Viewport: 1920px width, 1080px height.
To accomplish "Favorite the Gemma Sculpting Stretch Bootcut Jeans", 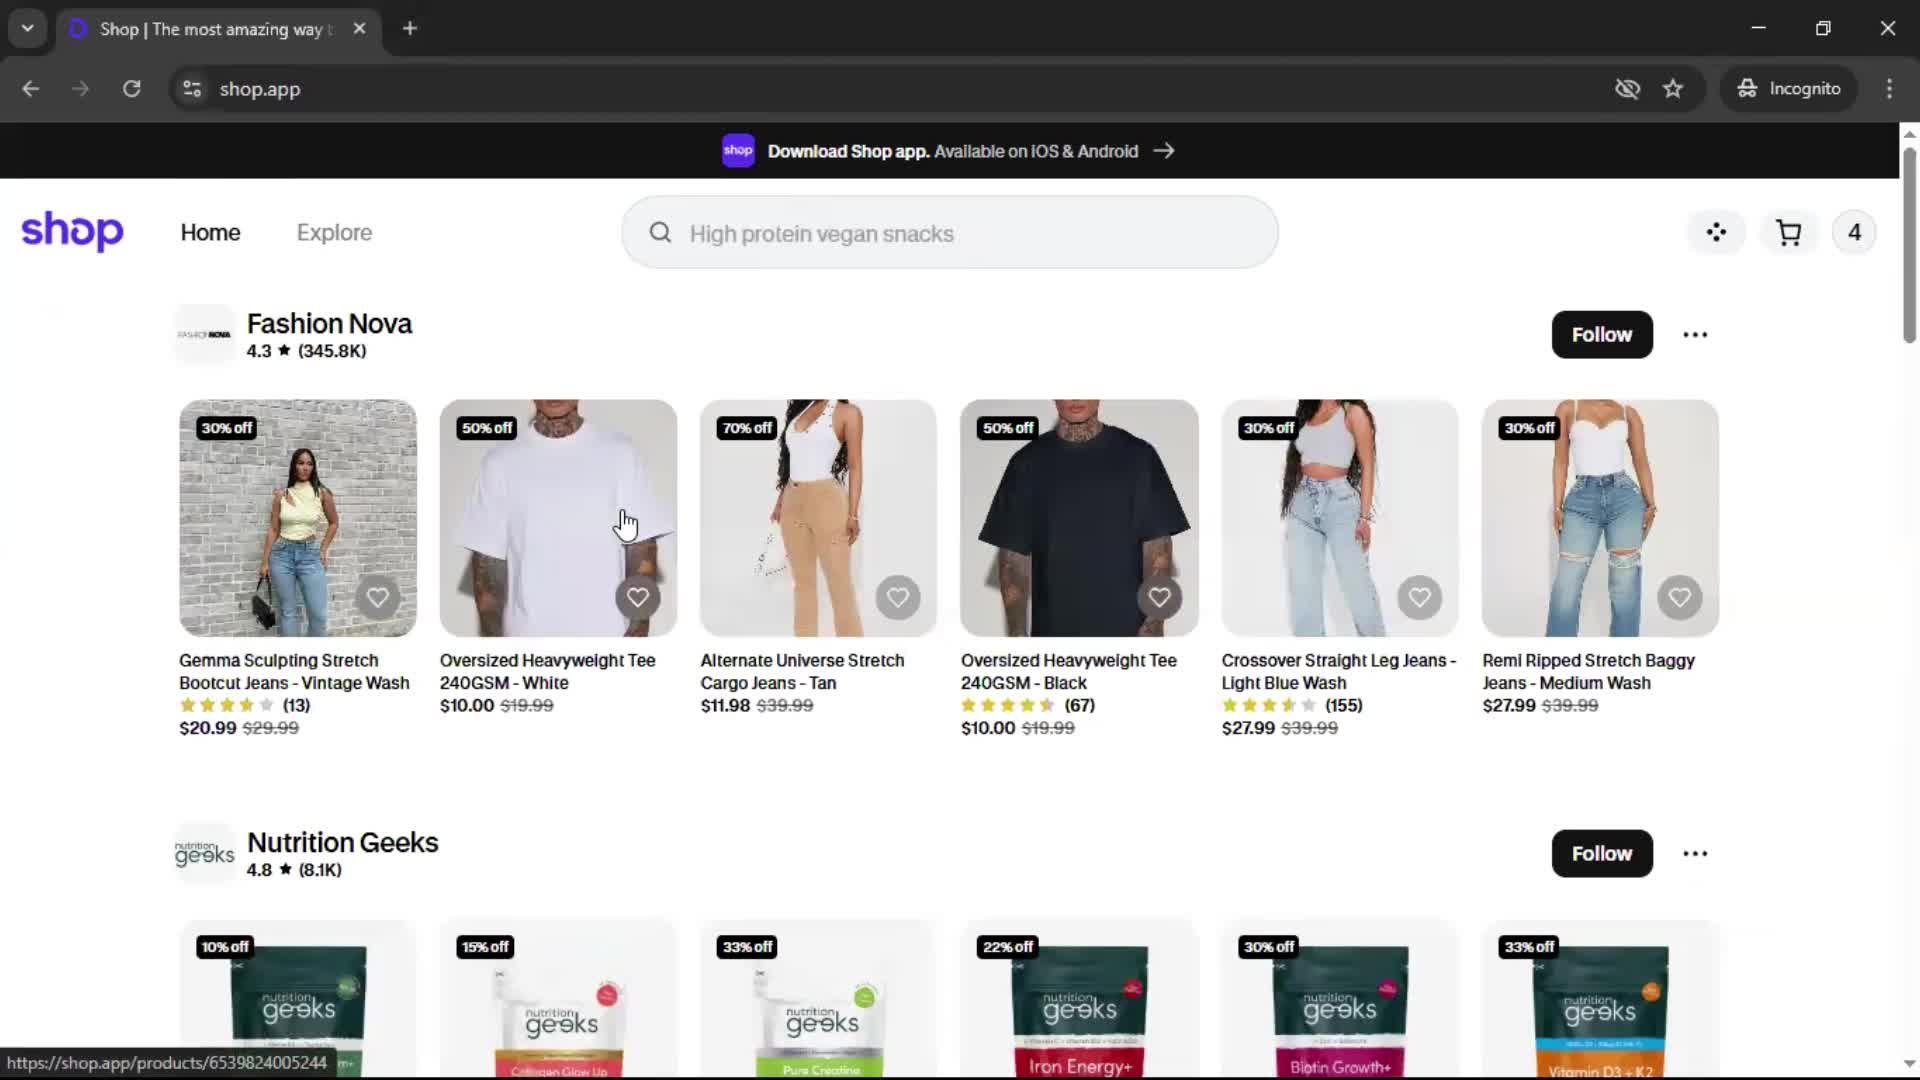I will [x=377, y=598].
